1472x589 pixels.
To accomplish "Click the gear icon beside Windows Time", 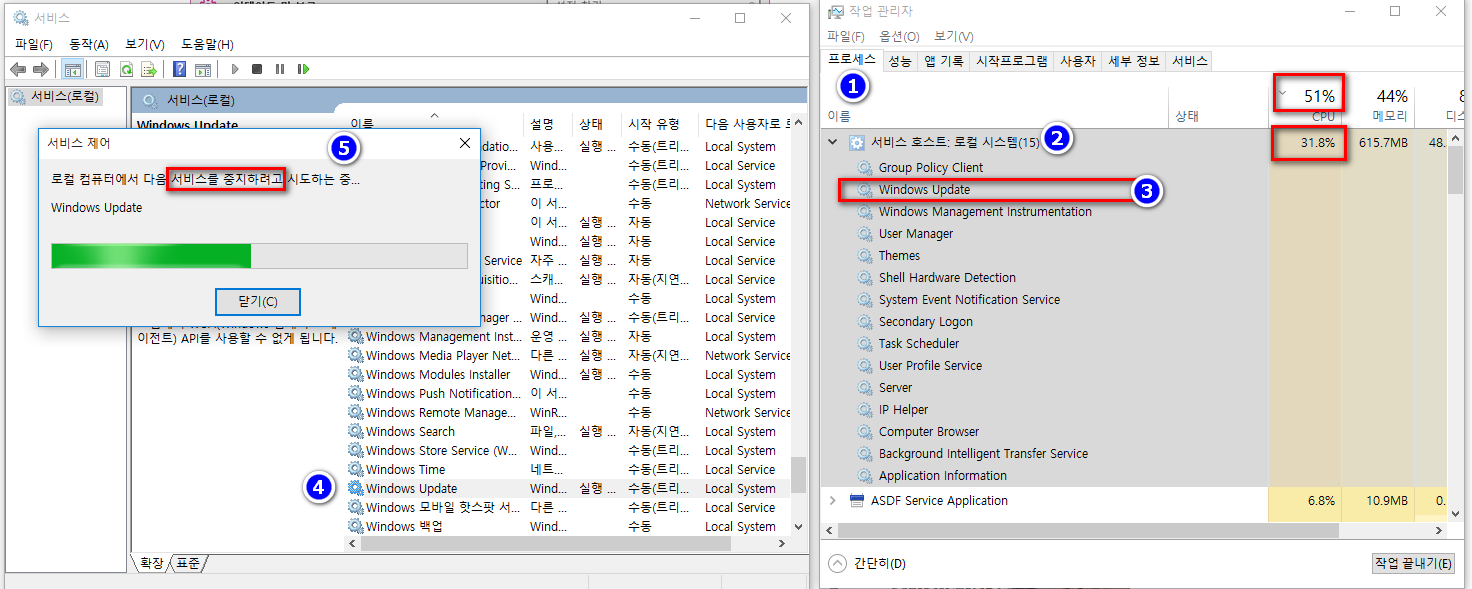I will pos(356,470).
